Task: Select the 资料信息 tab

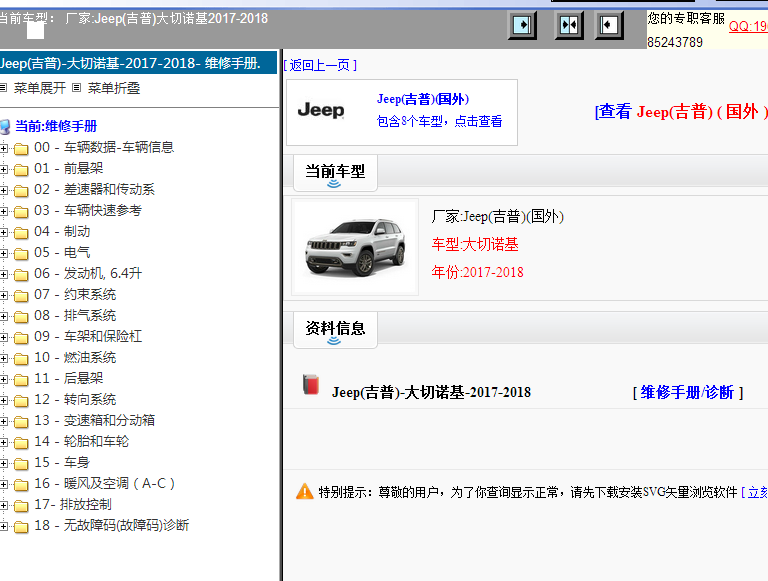Action: pos(335,329)
